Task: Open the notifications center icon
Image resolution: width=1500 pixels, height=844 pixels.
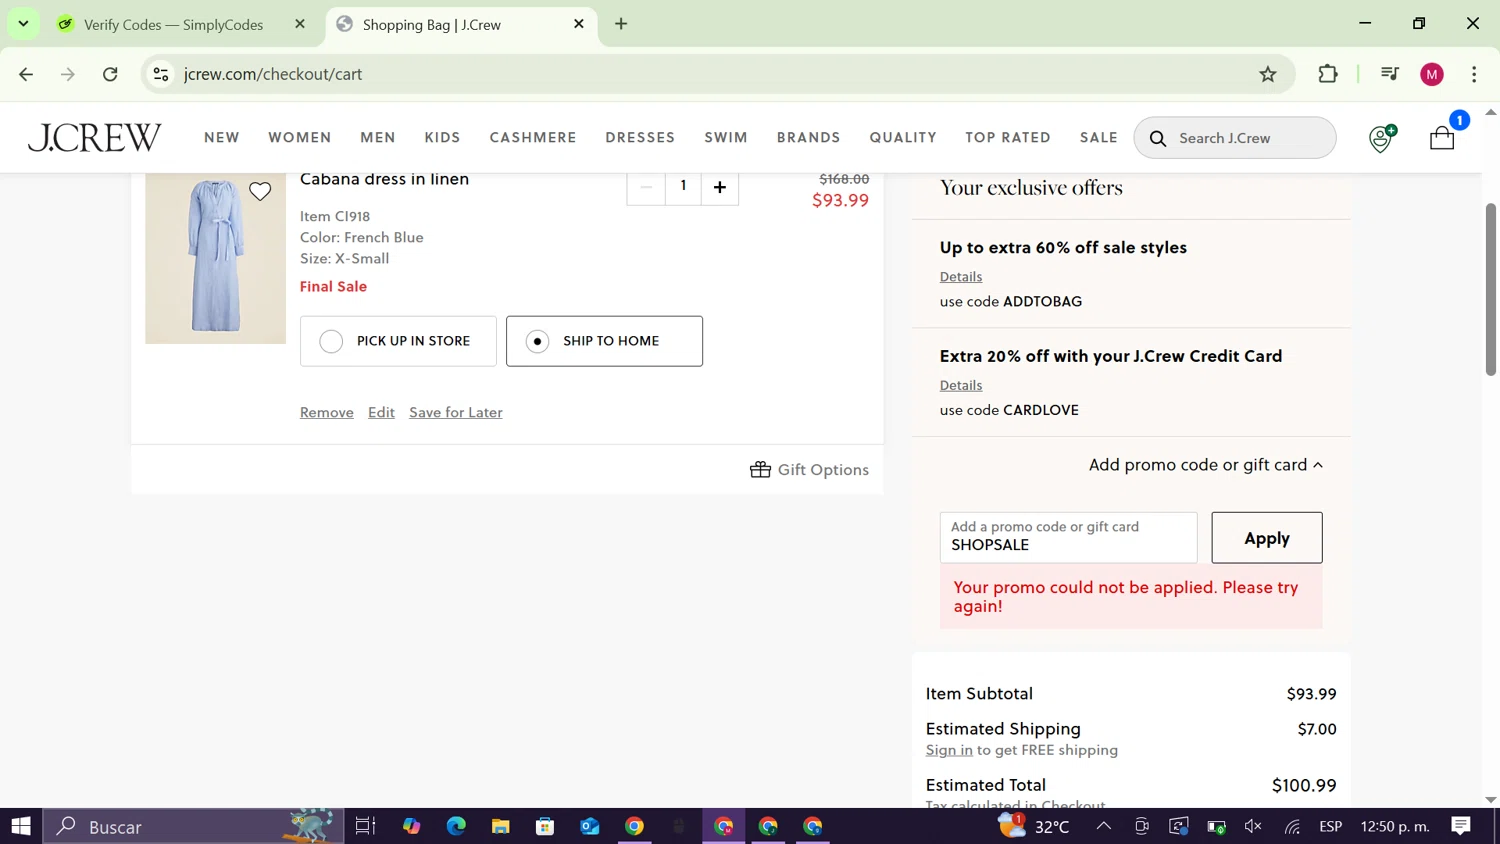Action: (x=1461, y=826)
